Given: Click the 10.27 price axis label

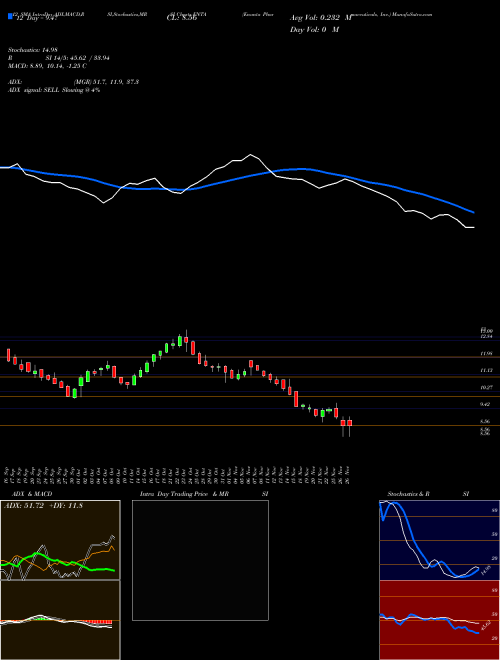Looking at the screenshot, I should (487, 387).
